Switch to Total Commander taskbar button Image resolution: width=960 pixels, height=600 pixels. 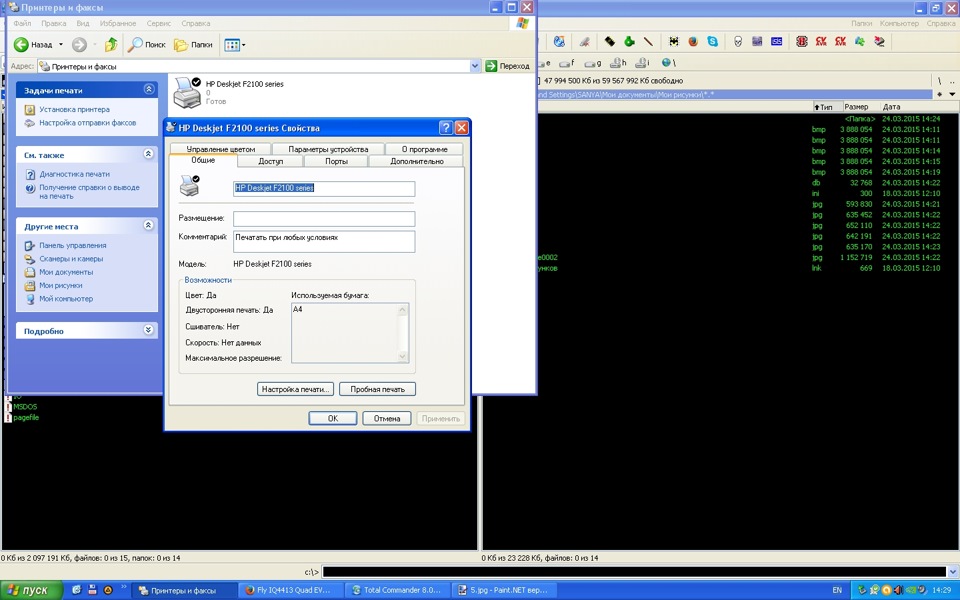click(397, 590)
